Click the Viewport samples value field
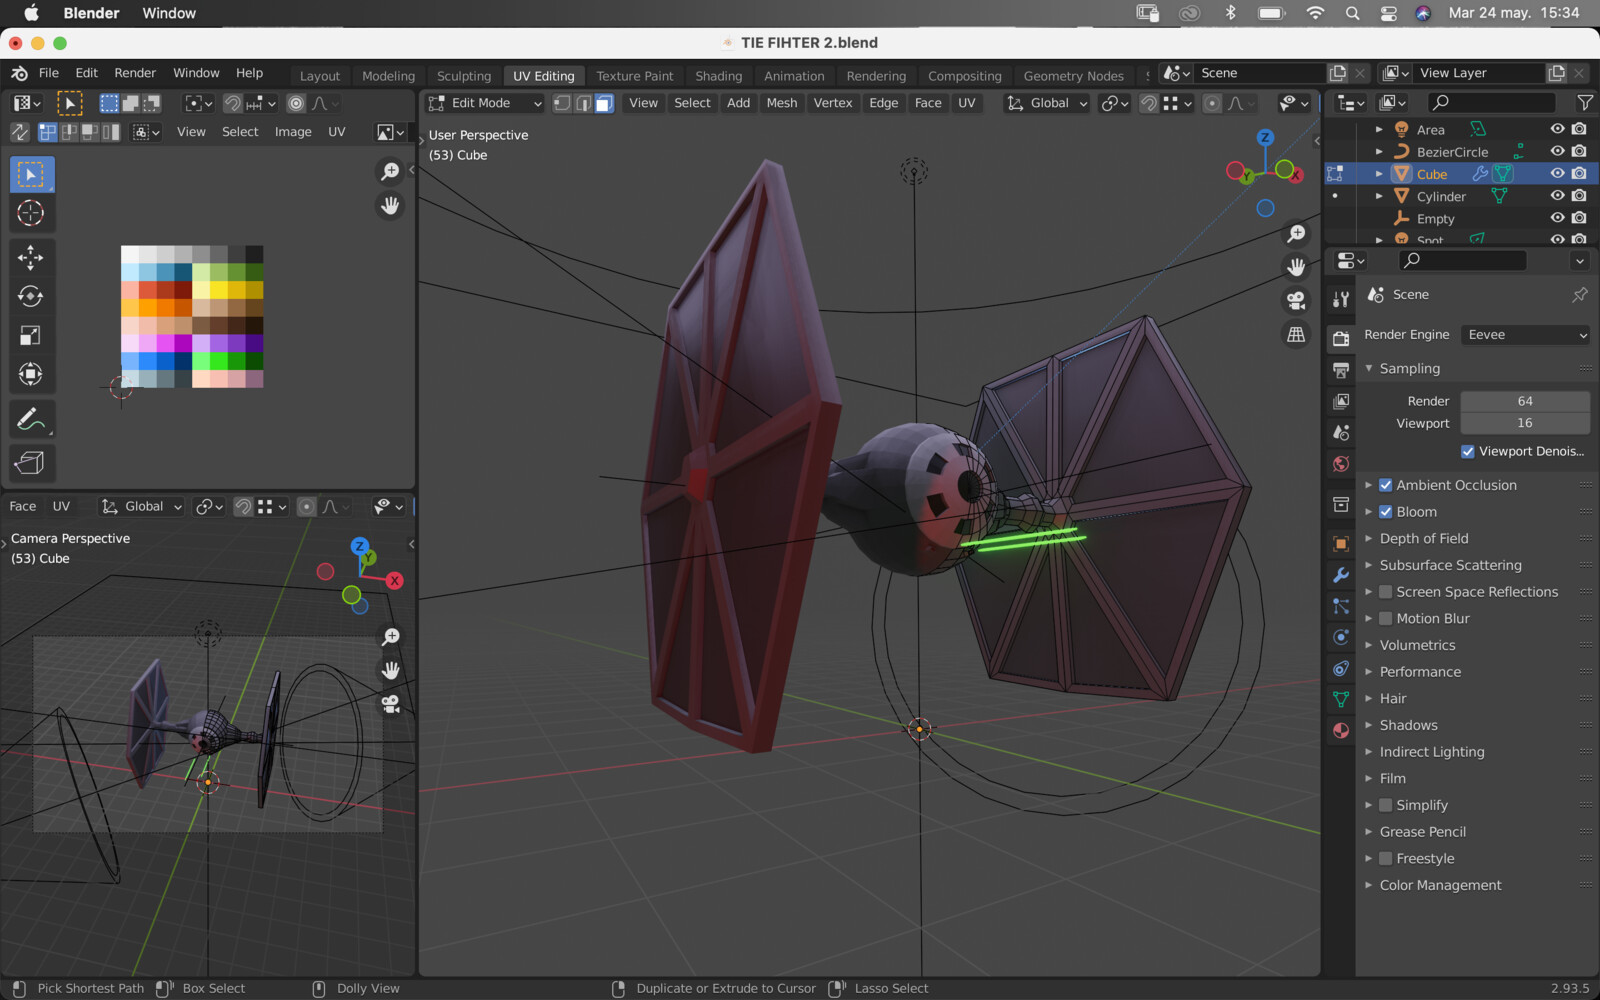1600x1000 pixels. pyautogui.click(x=1525, y=423)
